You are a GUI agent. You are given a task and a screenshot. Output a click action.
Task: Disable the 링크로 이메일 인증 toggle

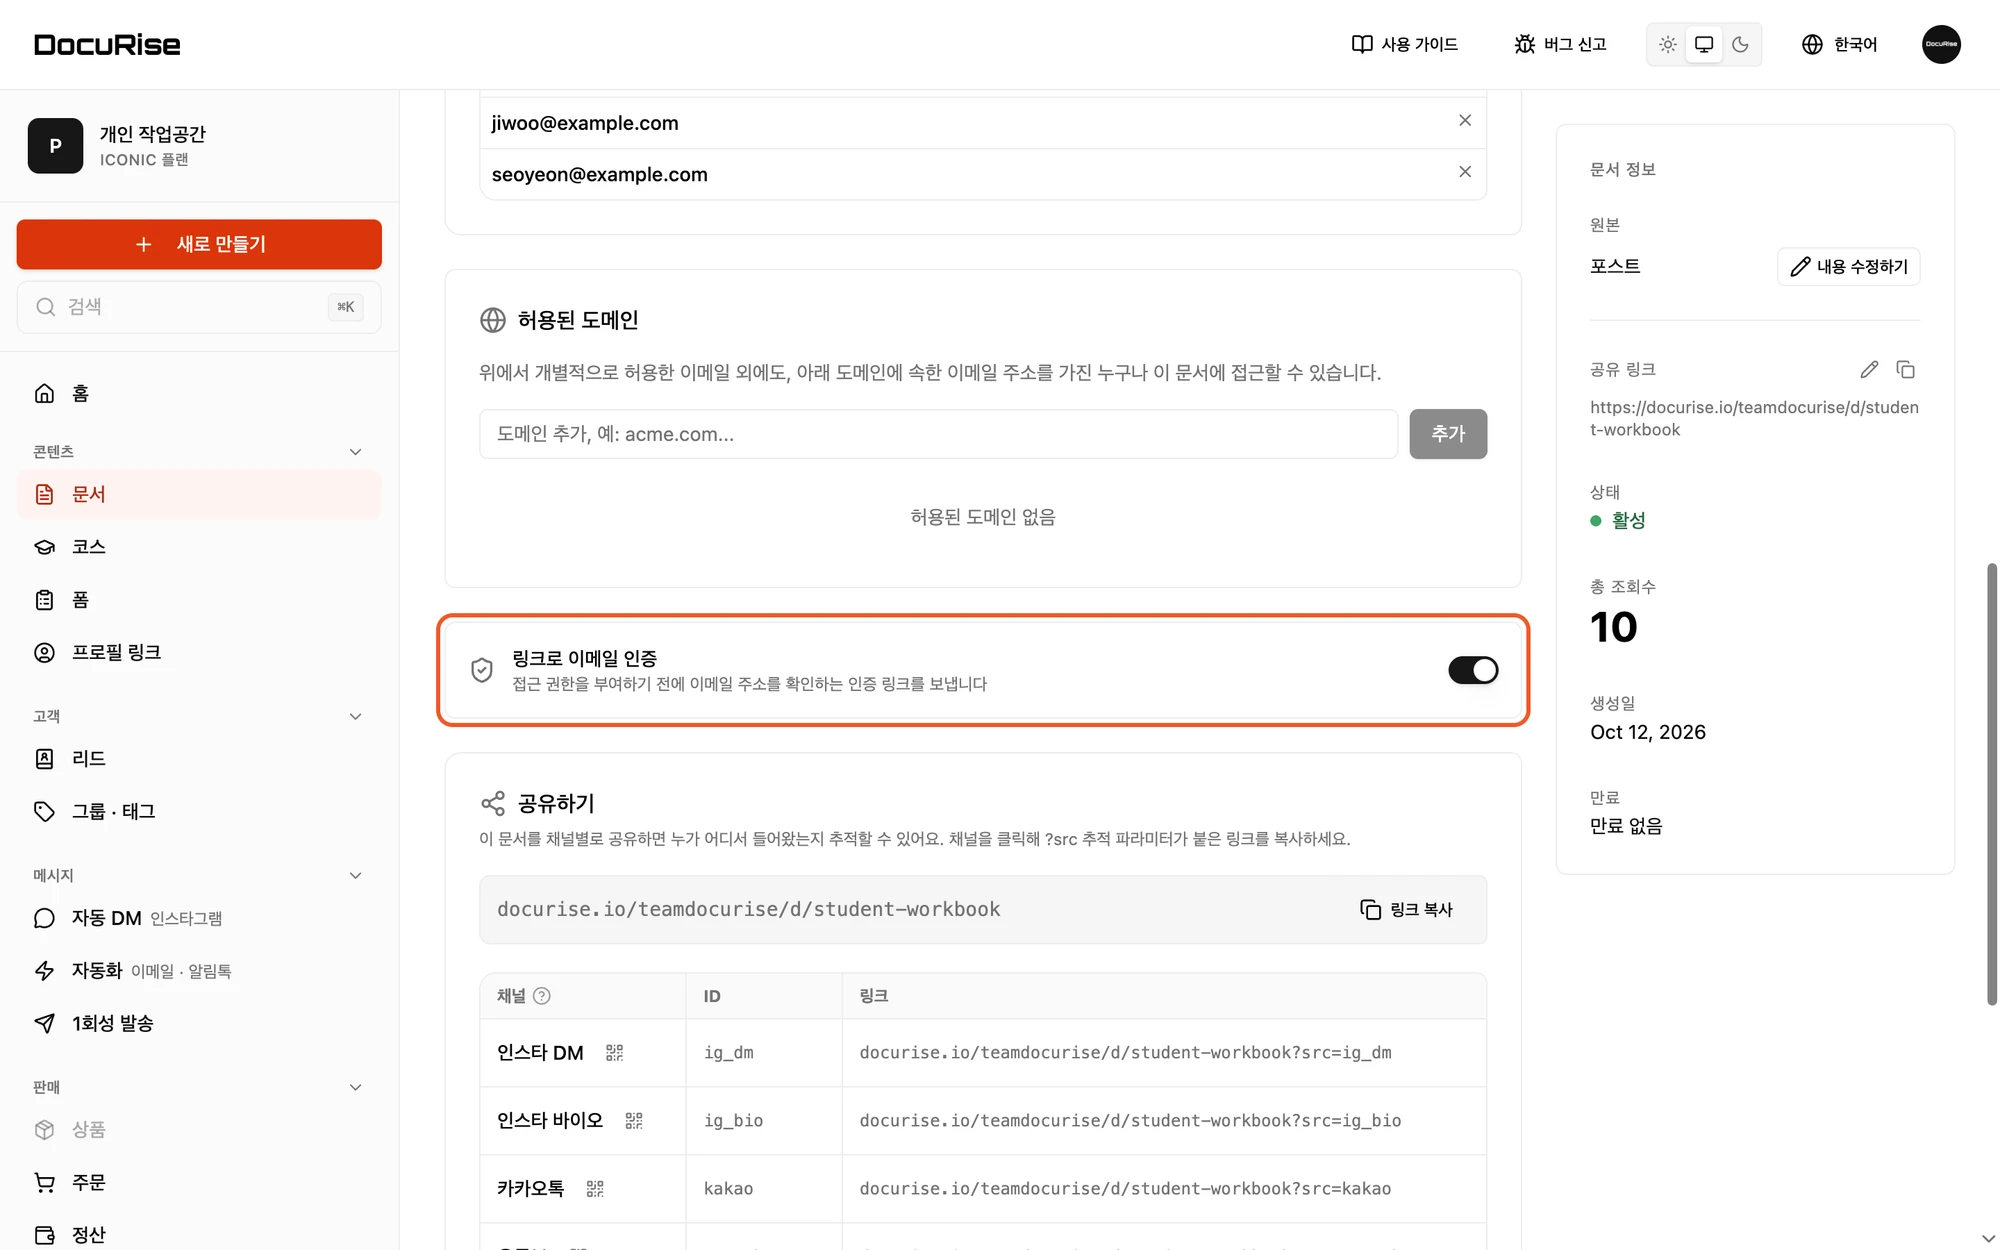pyautogui.click(x=1473, y=670)
